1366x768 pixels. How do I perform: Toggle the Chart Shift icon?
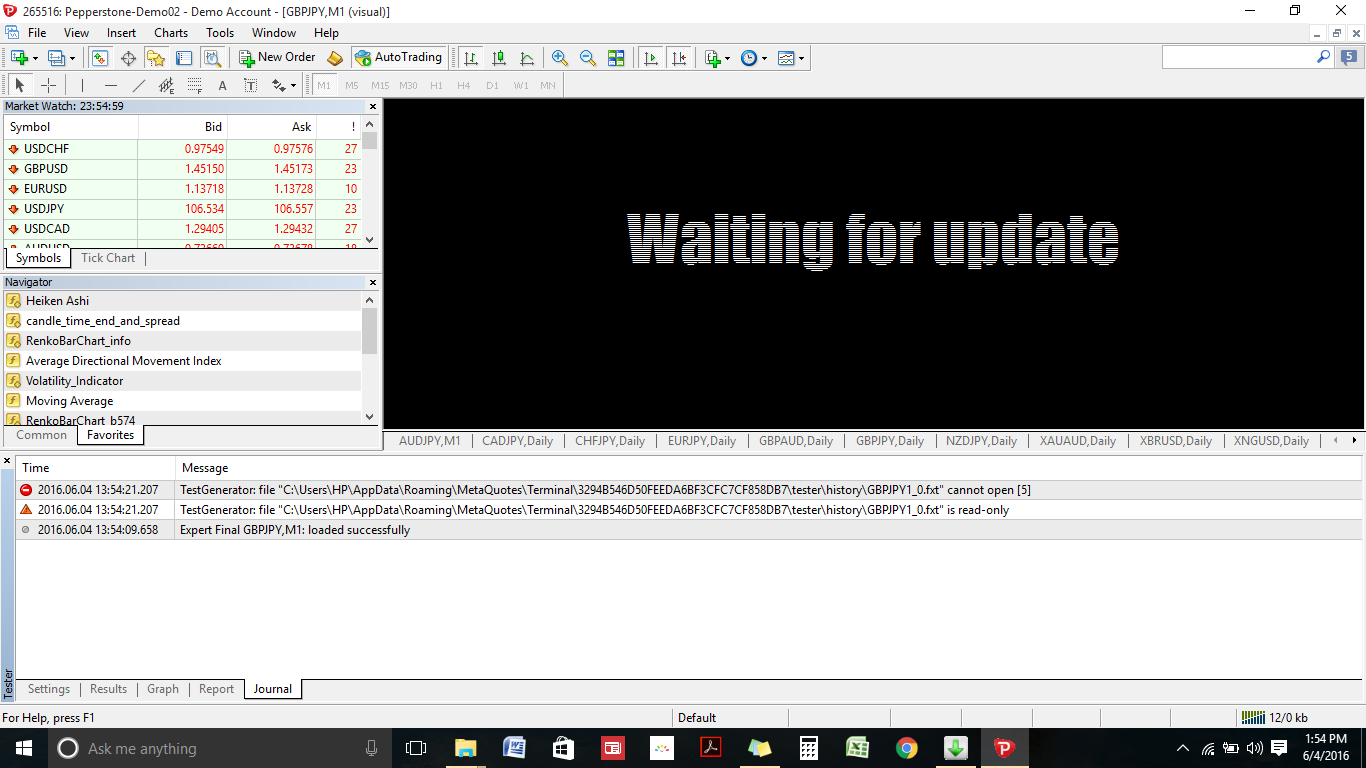(680, 58)
